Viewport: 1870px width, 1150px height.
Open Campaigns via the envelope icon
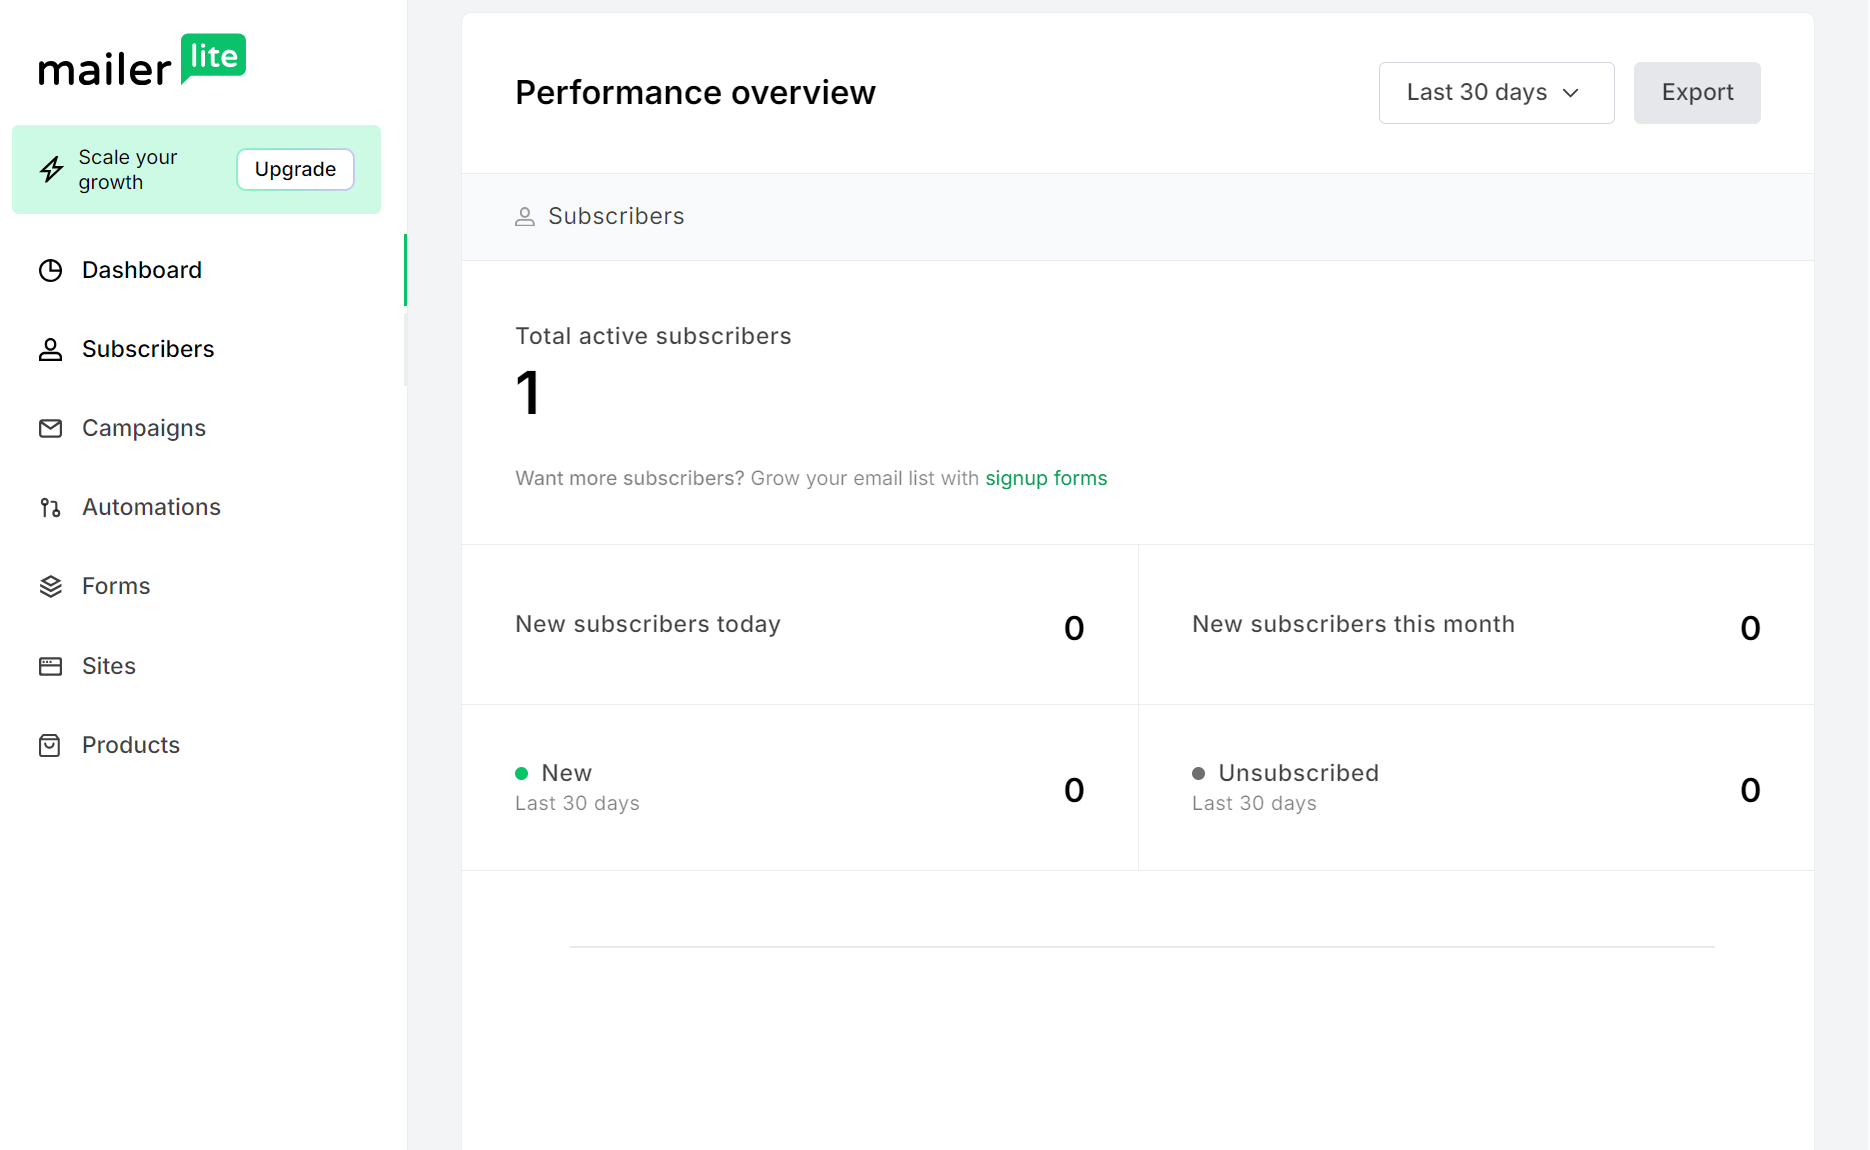[x=51, y=428]
